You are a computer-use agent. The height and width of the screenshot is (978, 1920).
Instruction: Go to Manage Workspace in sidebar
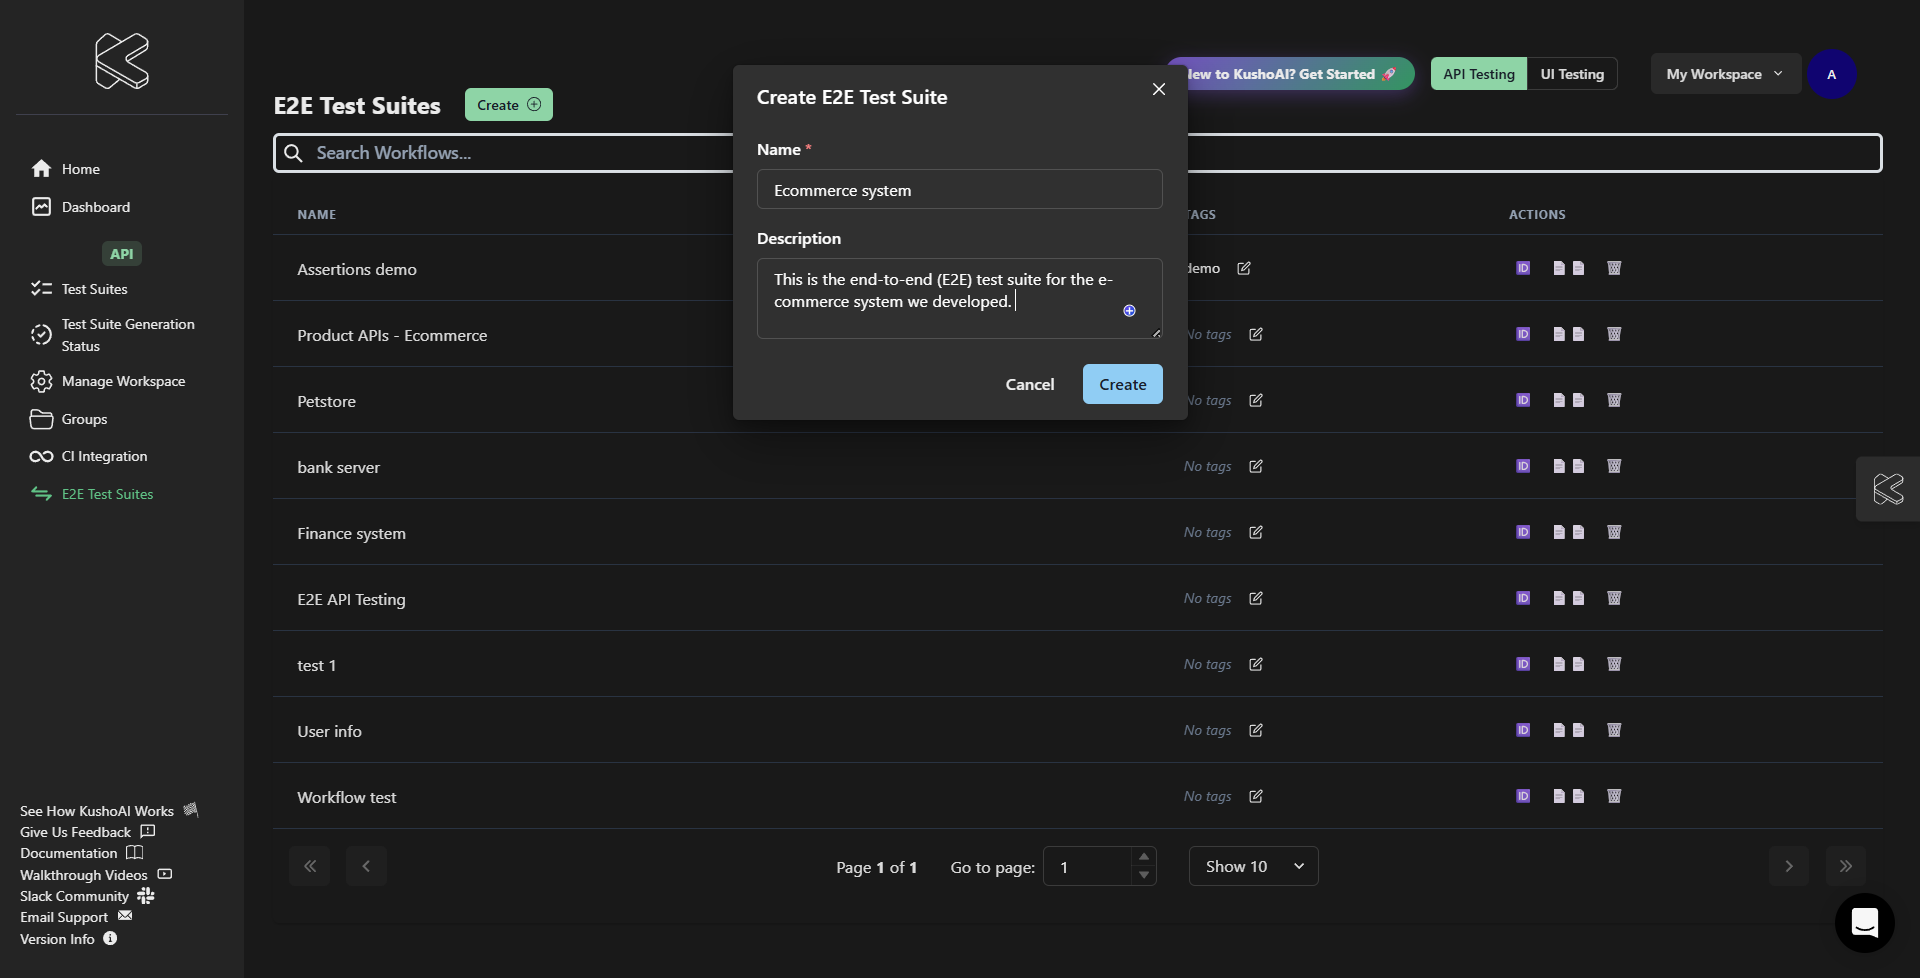tap(123, 381)
